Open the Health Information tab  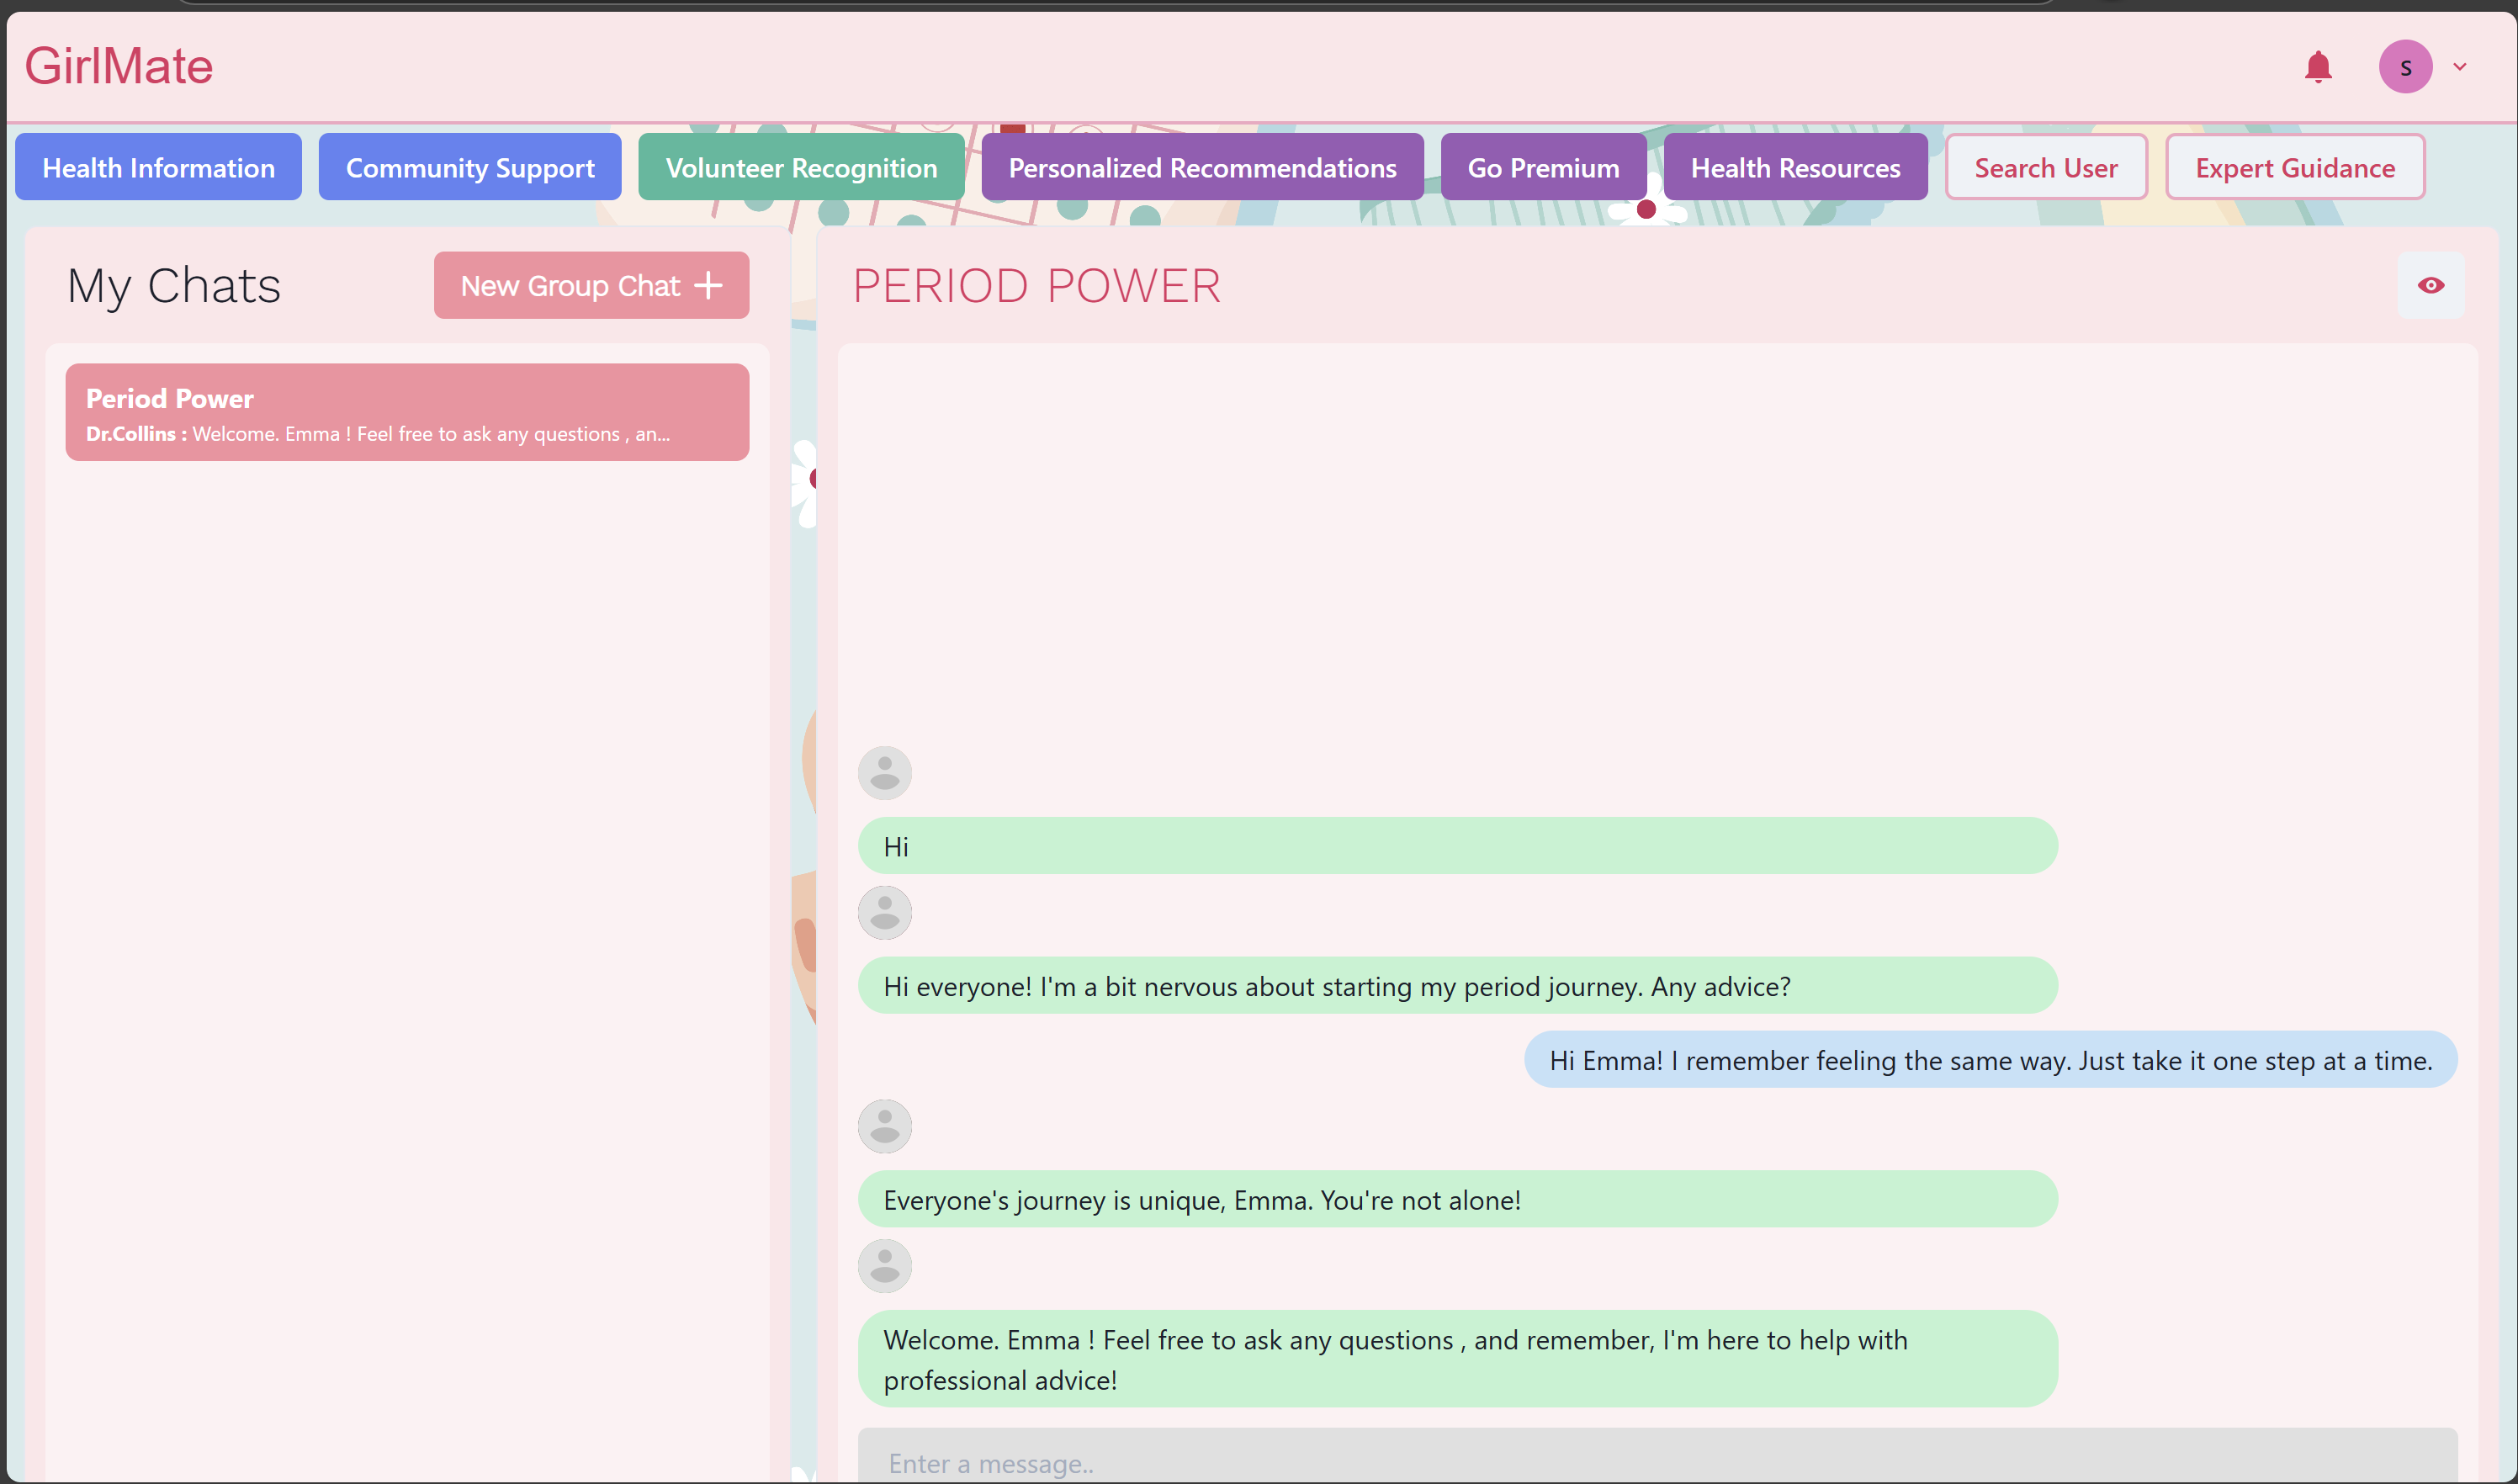[158, 167]
